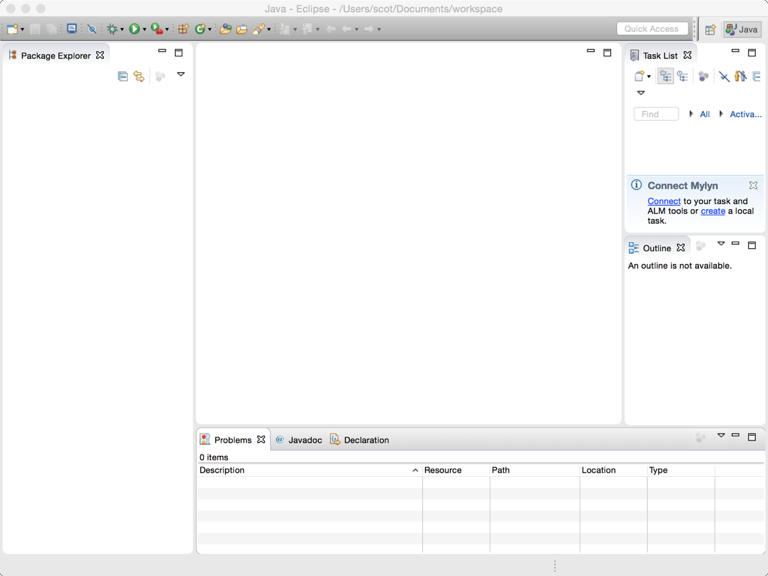Viewport: 768px width, 576px height.
Task: Click the Open Task folder icon
Action: 241,29
